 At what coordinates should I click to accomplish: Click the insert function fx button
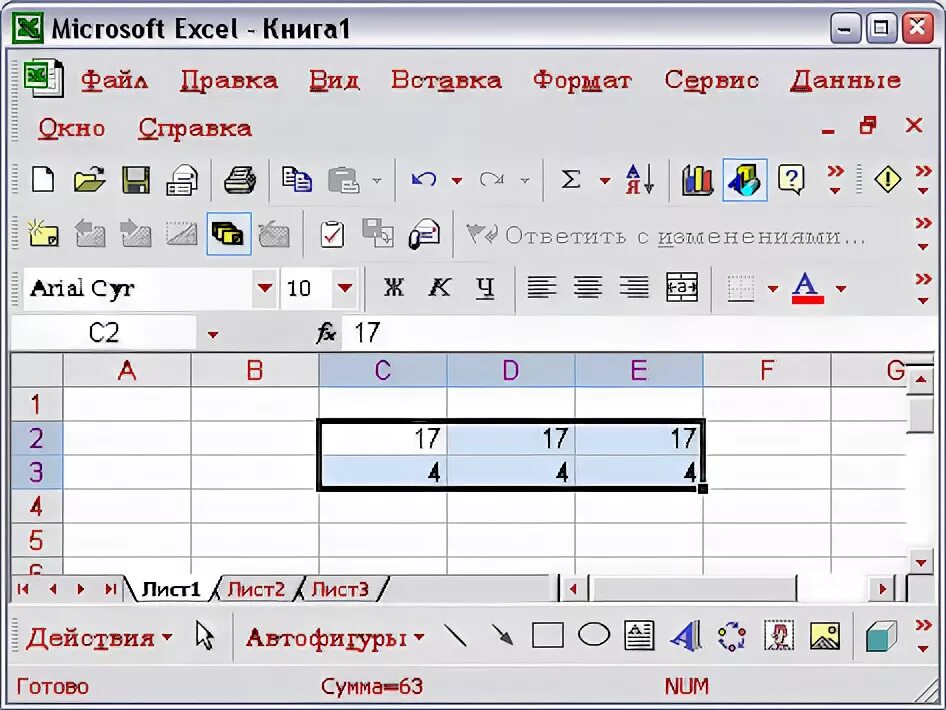326,333
